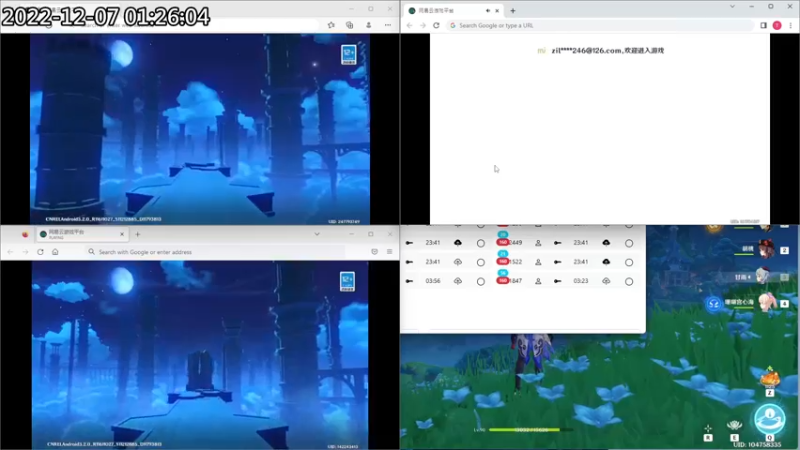Trigger the elemental burst Q skill

(x=769, y=419)
